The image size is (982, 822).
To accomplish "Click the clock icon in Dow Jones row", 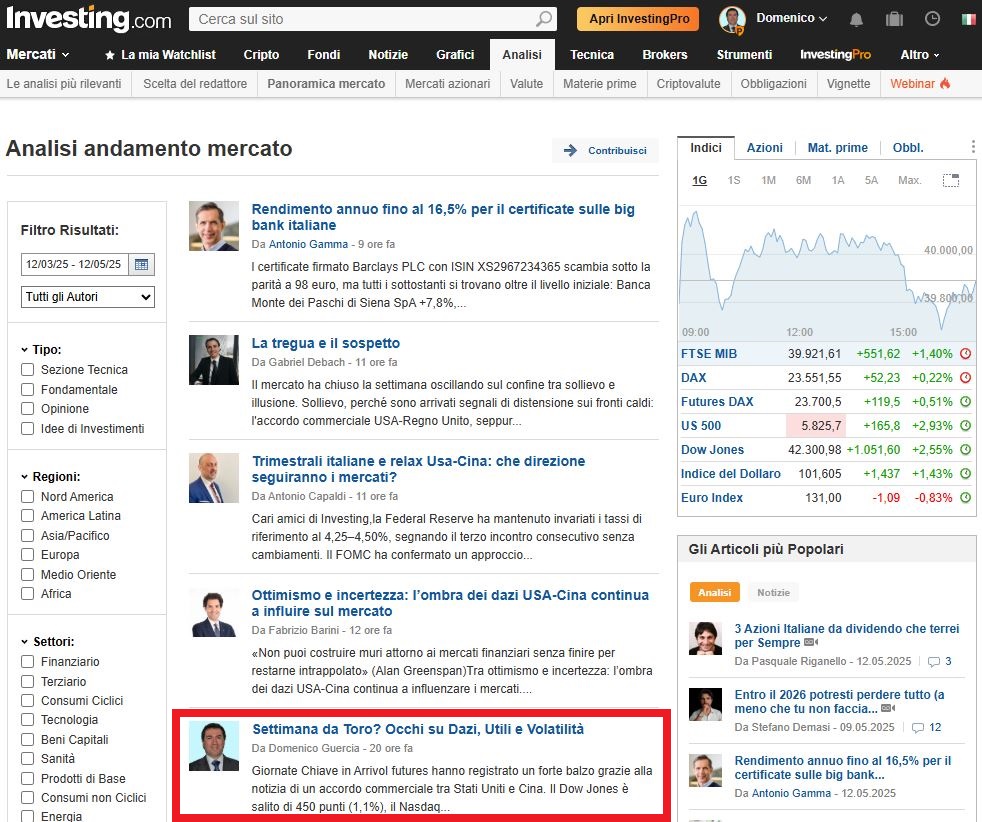I will [966, 450].
